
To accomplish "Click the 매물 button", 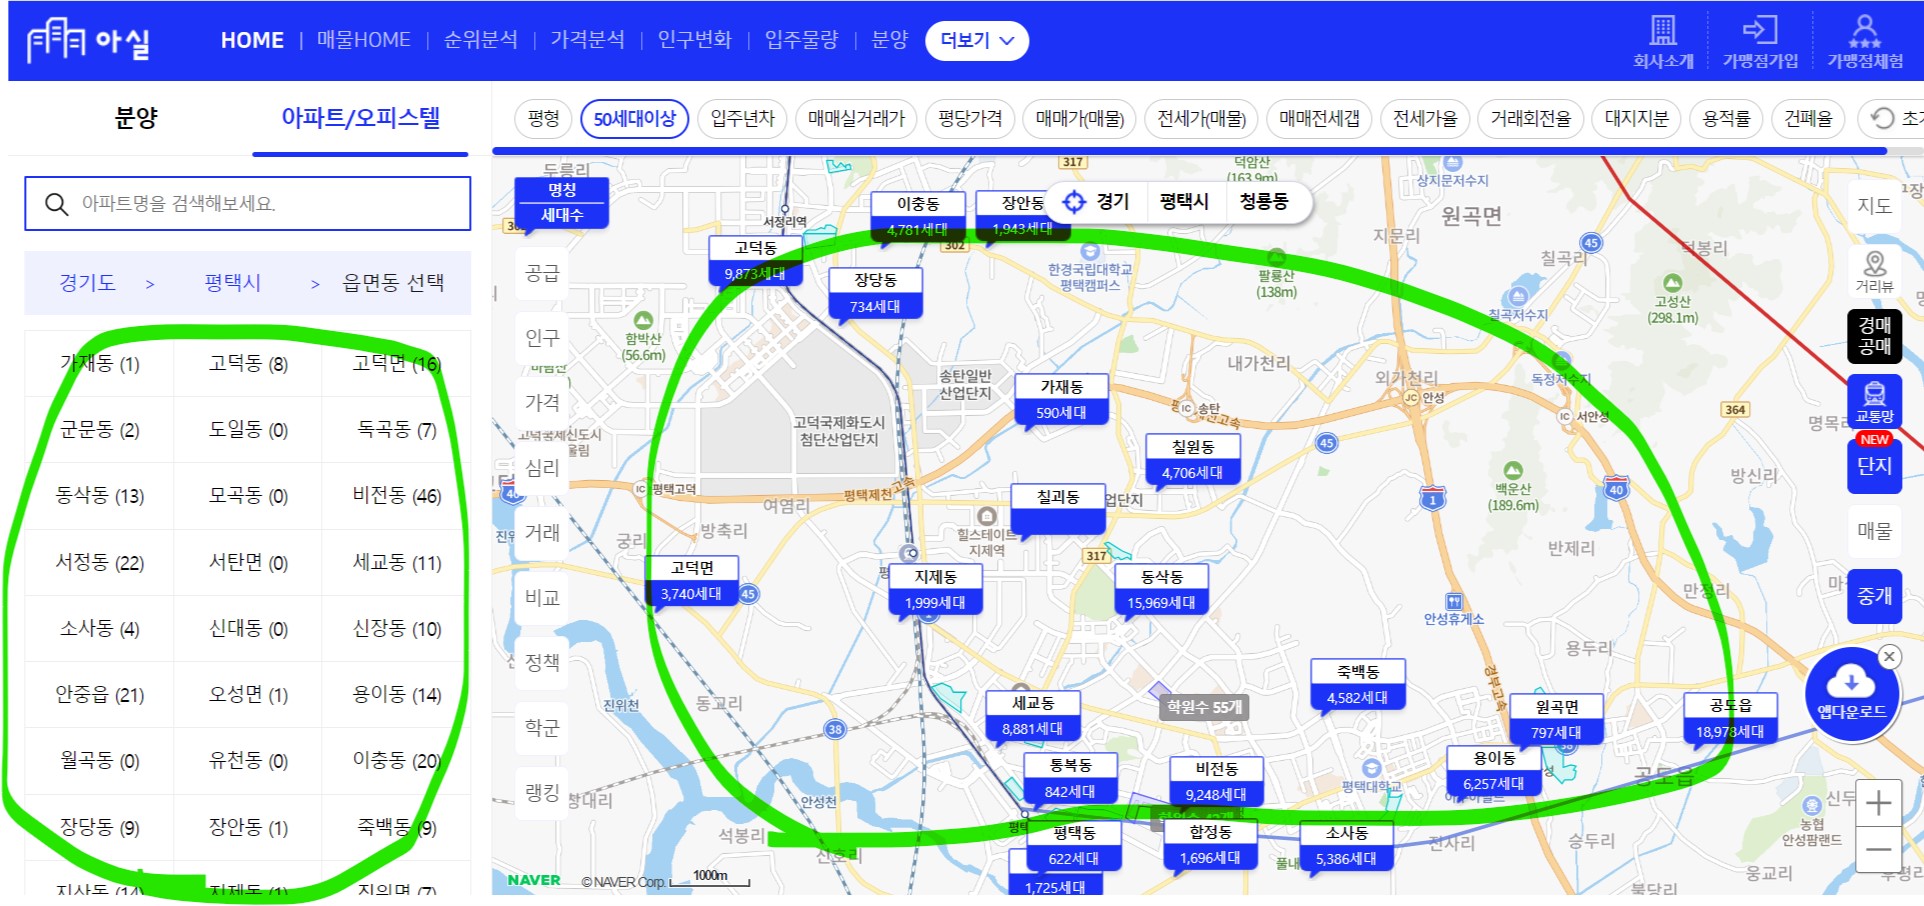I will pos(1875,531).
